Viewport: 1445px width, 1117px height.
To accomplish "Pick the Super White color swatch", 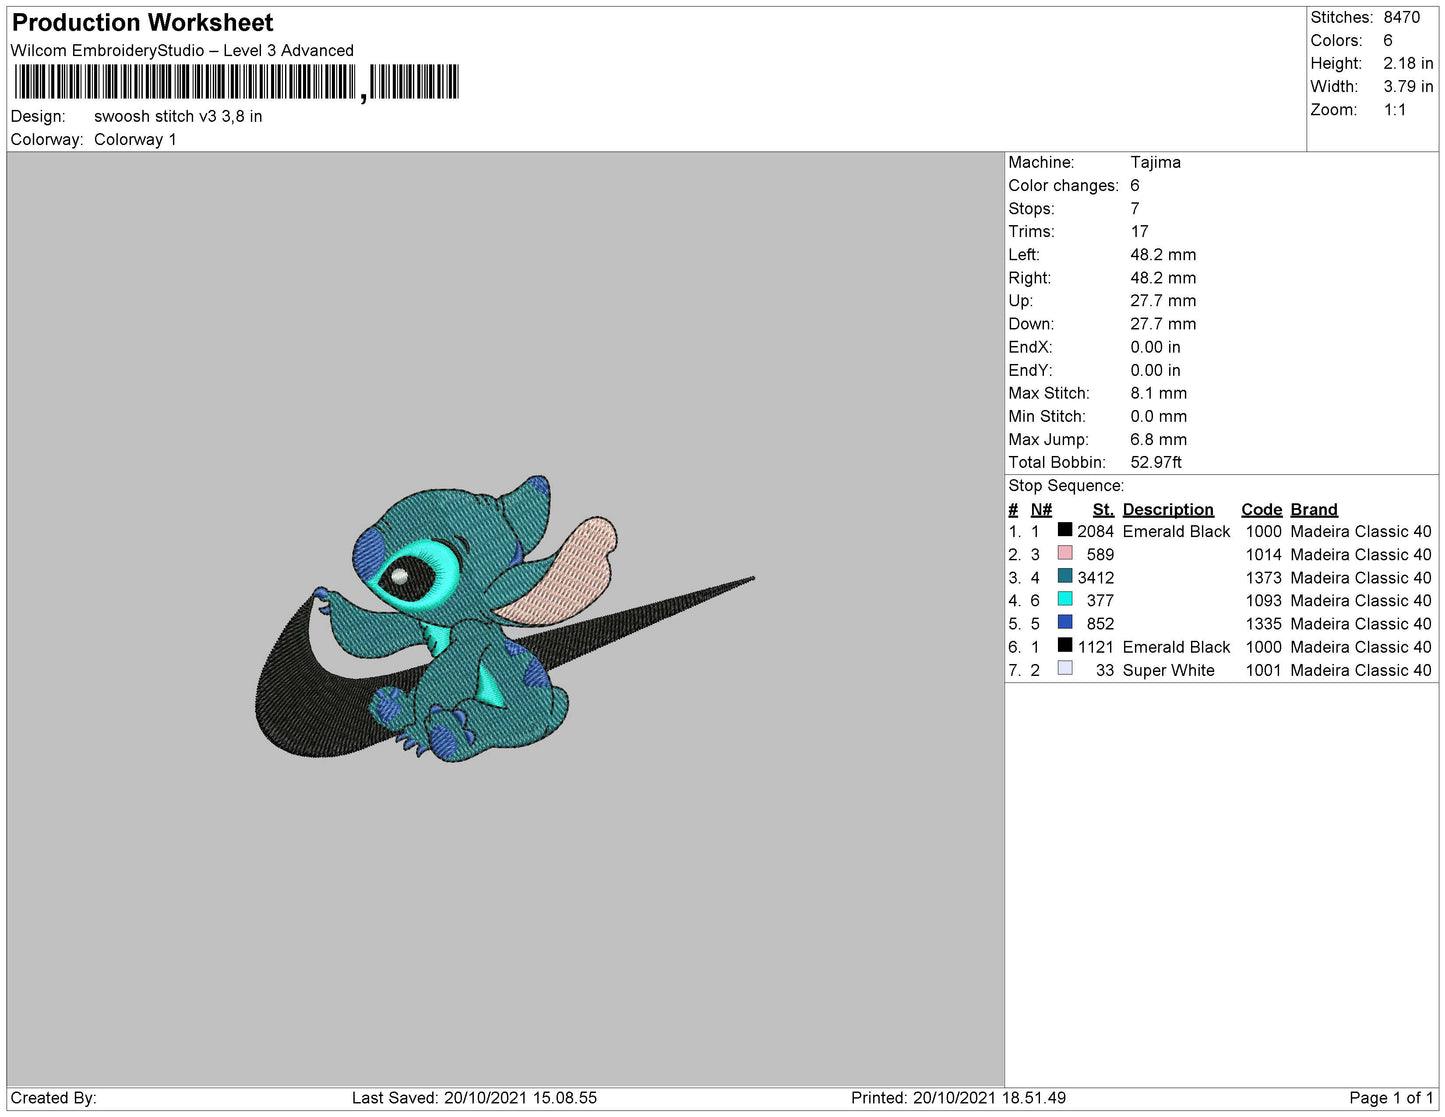I will pyautogui.click(x=1065, y=668).
